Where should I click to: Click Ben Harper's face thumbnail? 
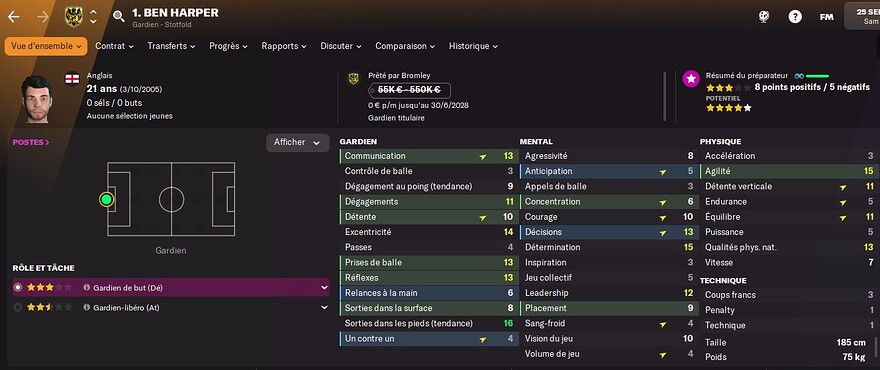39,99
